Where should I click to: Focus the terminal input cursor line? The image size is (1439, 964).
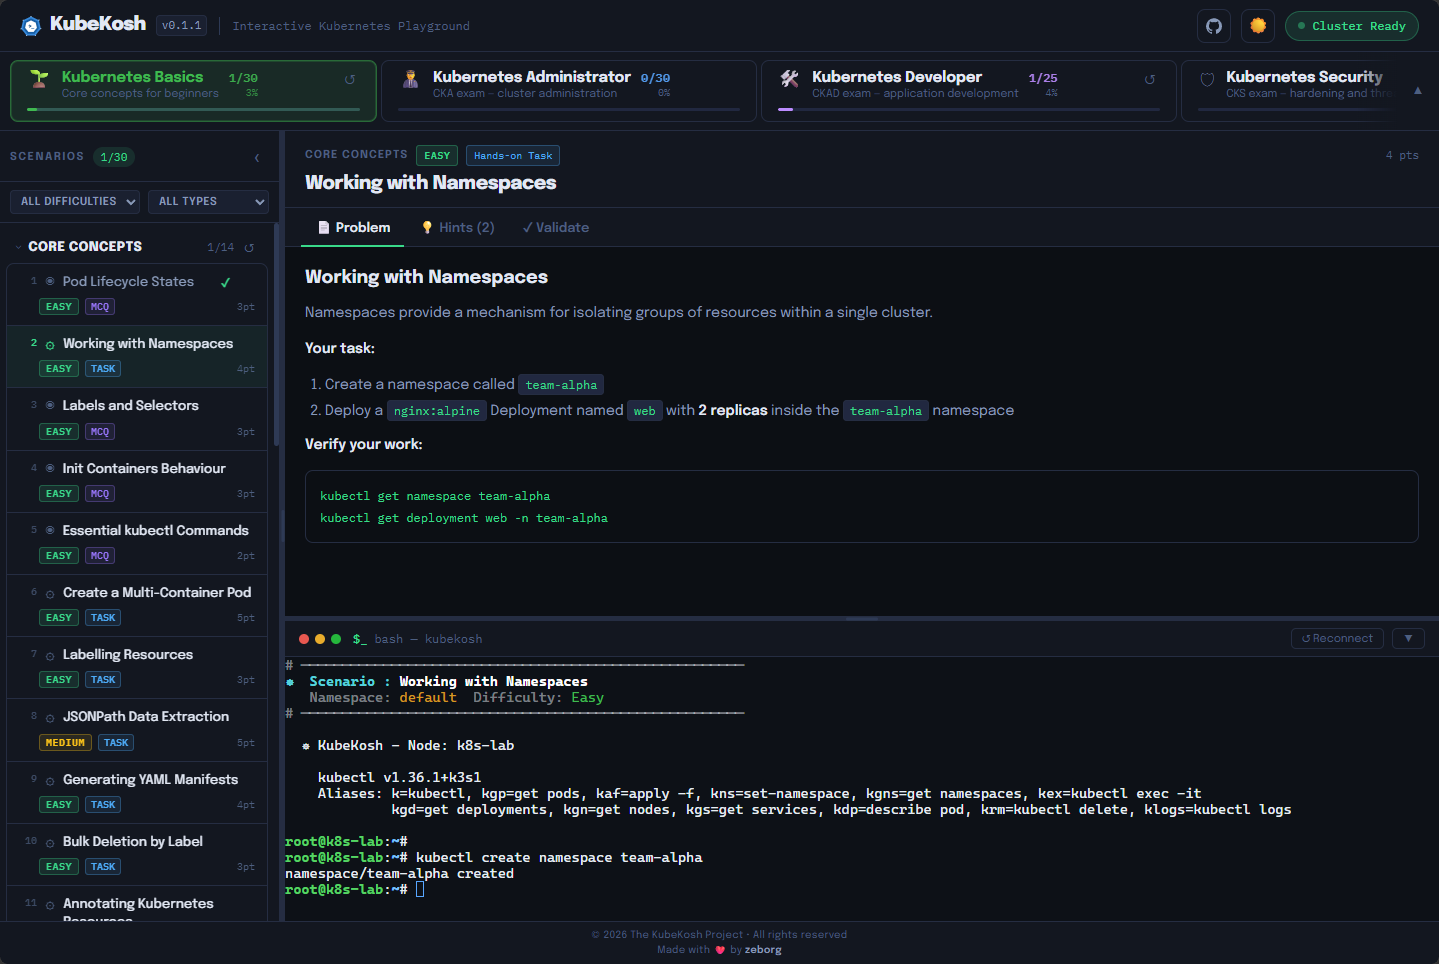[x=420, y=890]
